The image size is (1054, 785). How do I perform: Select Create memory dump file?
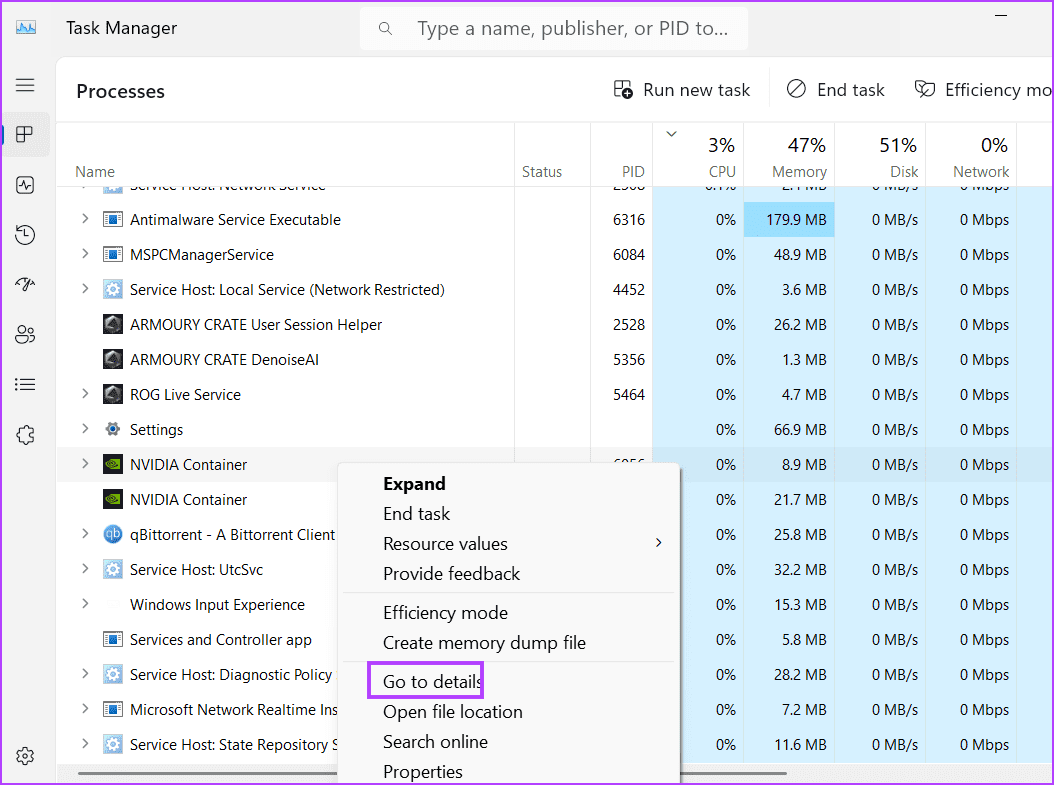[509, 643]
